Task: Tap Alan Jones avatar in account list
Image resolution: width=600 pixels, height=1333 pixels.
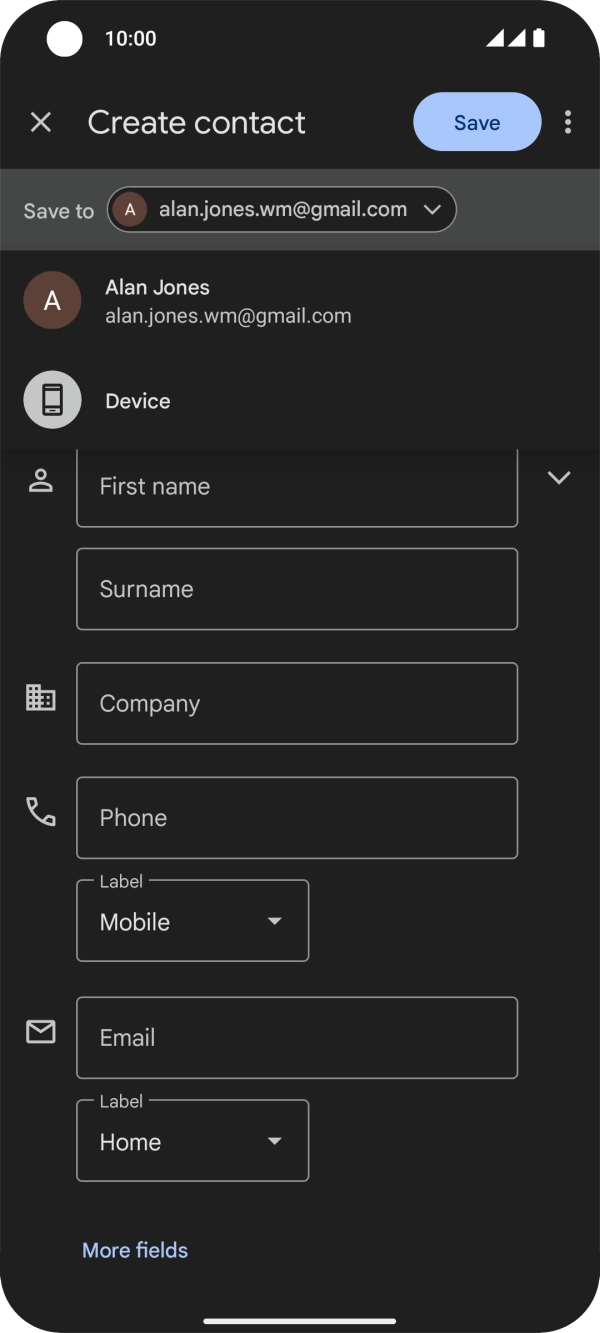Action: [52, 300]
